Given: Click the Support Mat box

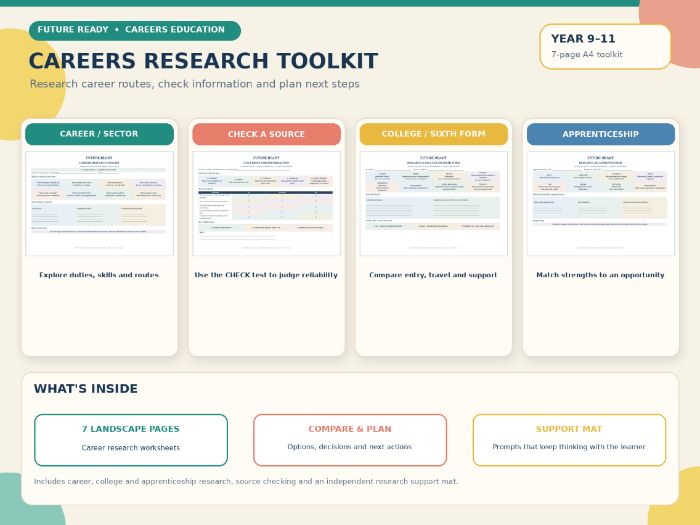Looking at the screenshot, I should coord(569,440).
